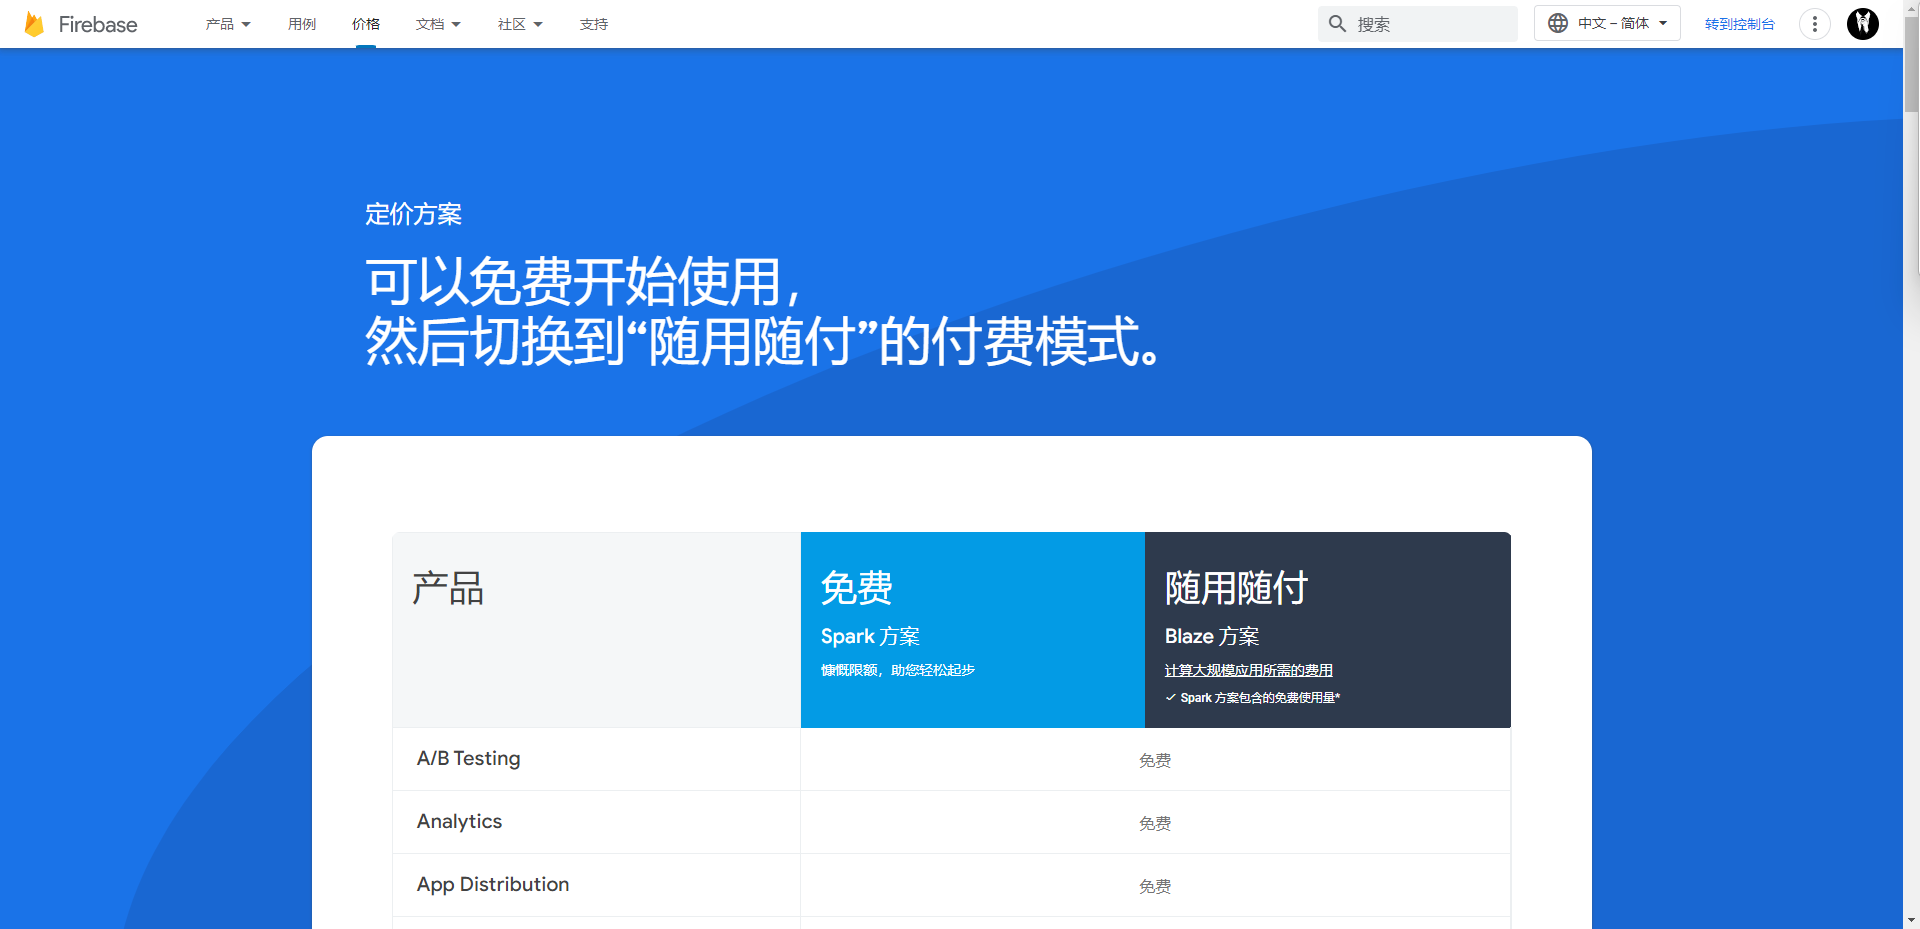
Task: Open the 支持 navigation tab
Action: point(594,24)
